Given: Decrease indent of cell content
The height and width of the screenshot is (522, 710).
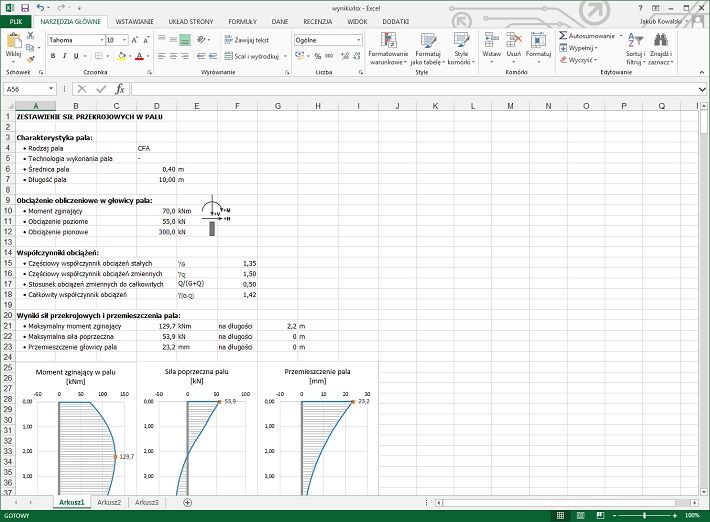Looking at the screenshot, I should [201, 56].
